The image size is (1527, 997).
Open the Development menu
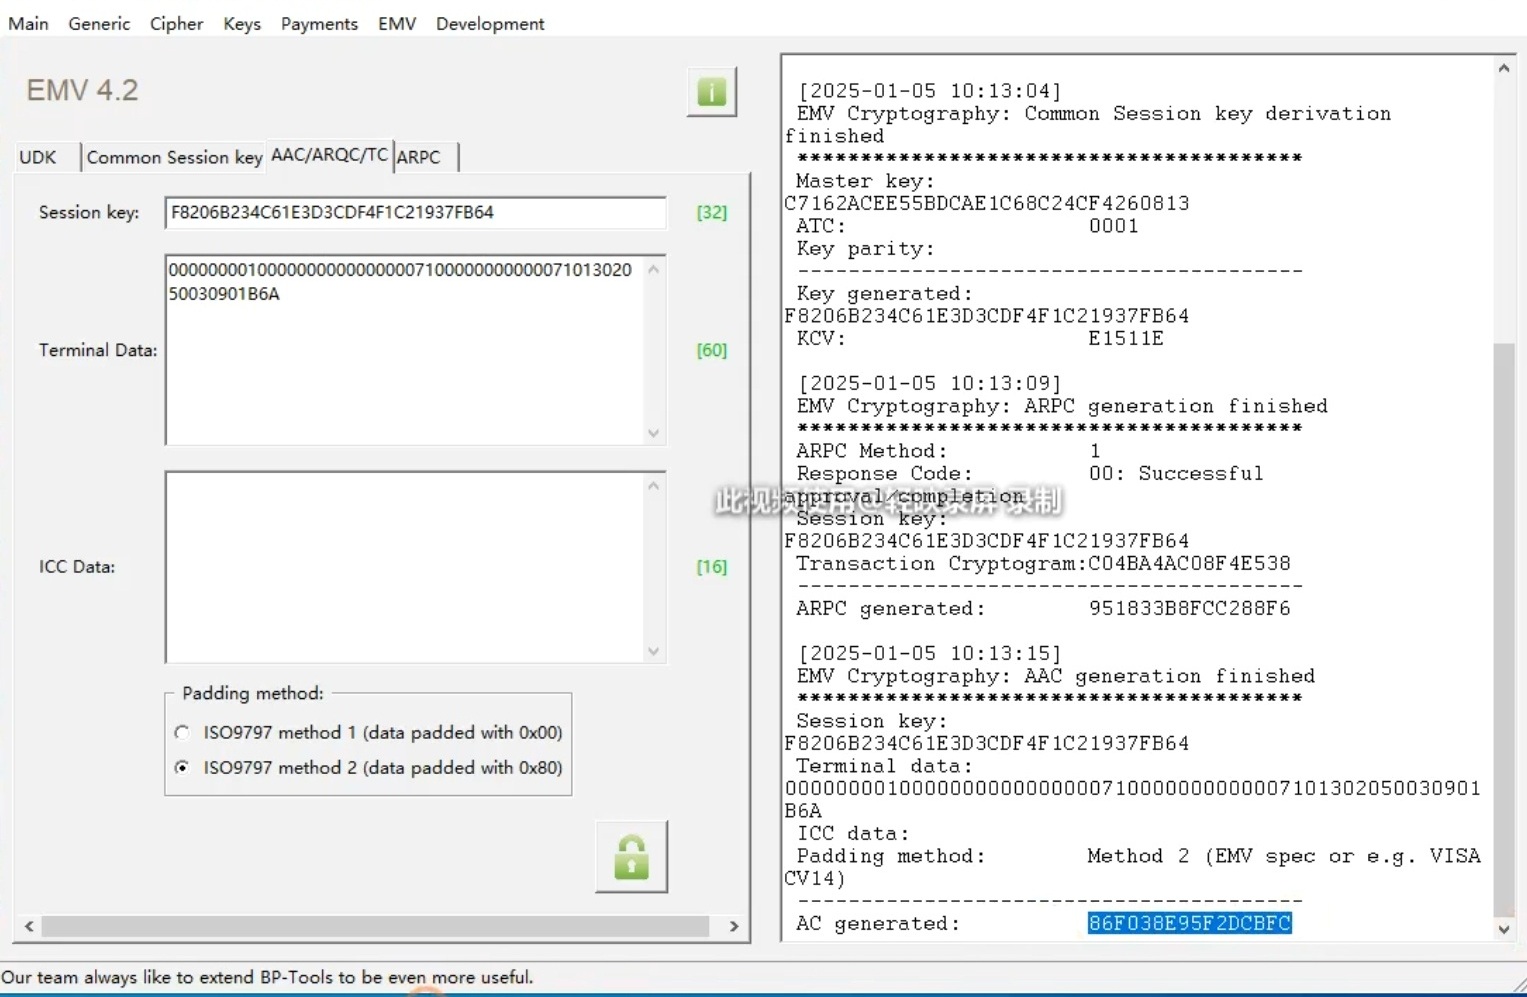[x=490, y=23]
